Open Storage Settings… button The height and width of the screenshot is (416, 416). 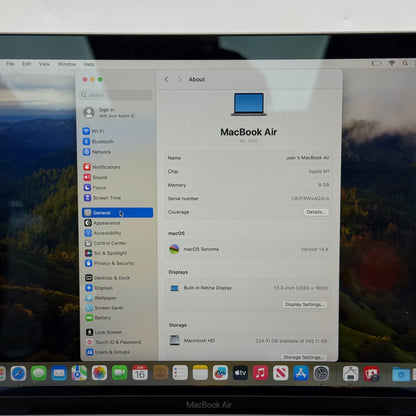(303, 357)
